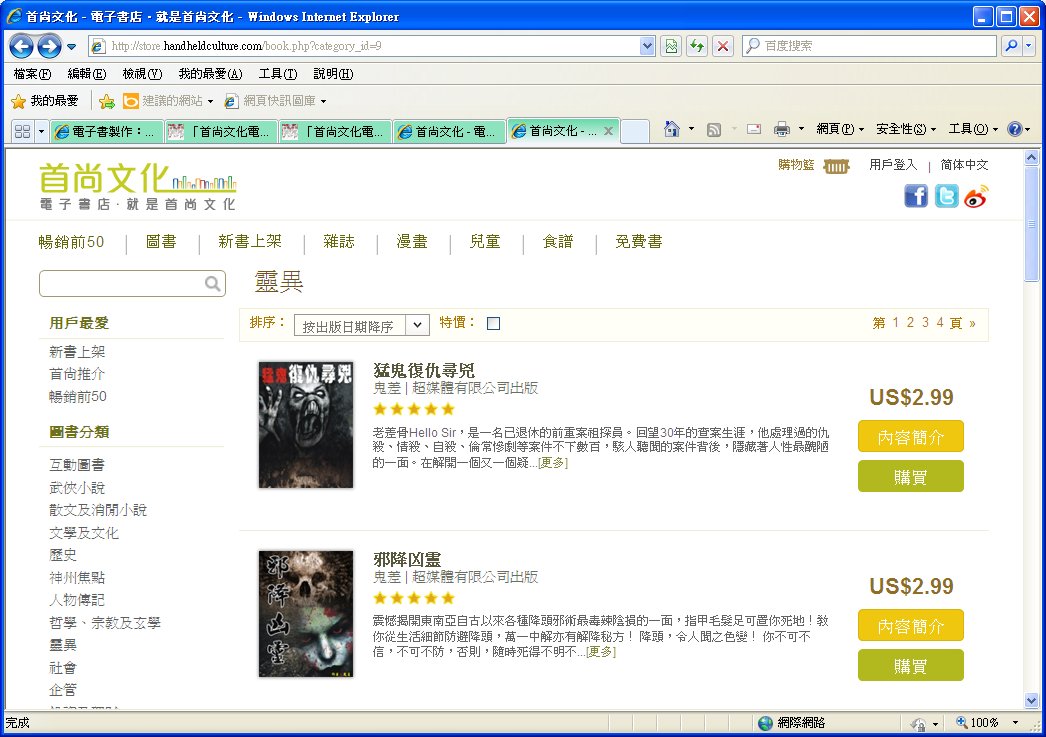This screenshot has width=1046, height=737.
Task: Click the search magnifier icon in sidebar
Action: point(212,284)
